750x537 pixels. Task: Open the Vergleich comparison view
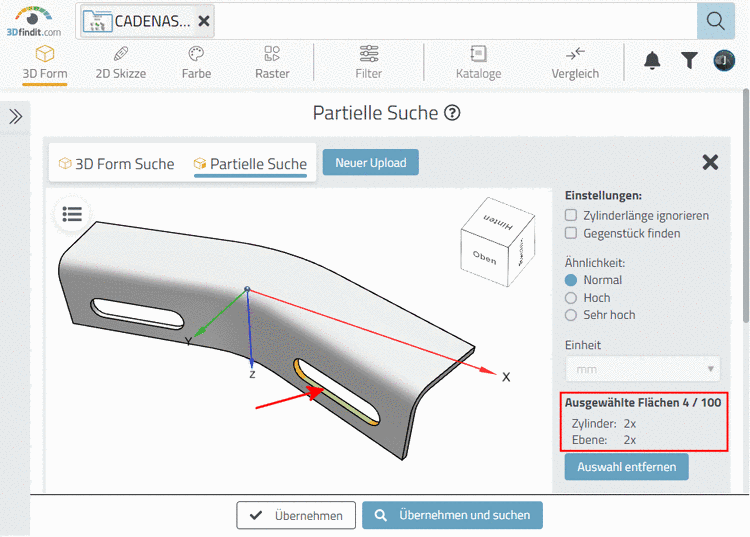point(575,62)
